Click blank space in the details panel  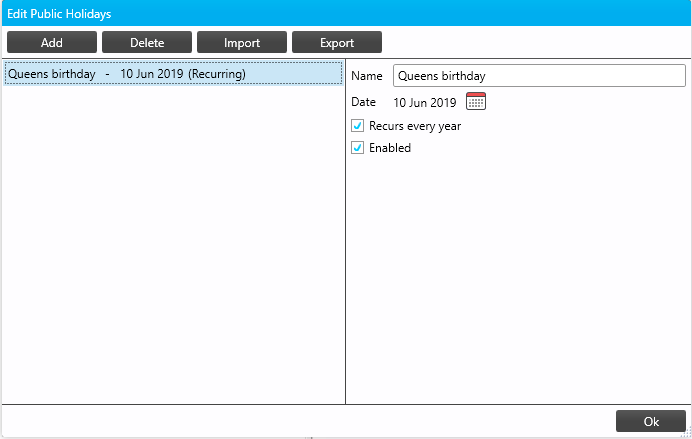518,280
